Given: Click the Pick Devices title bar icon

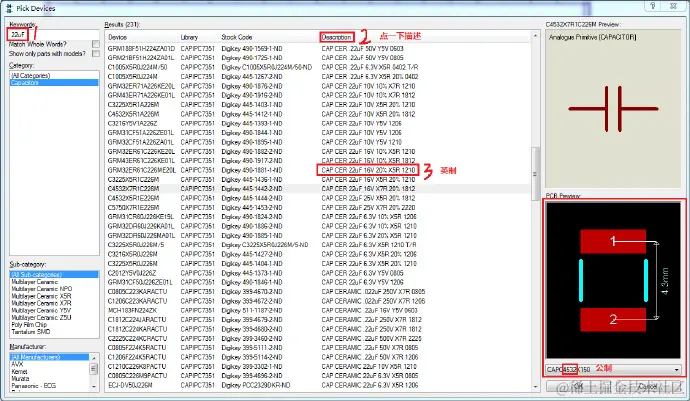Looking at the screenshot, I should [8, 8].
